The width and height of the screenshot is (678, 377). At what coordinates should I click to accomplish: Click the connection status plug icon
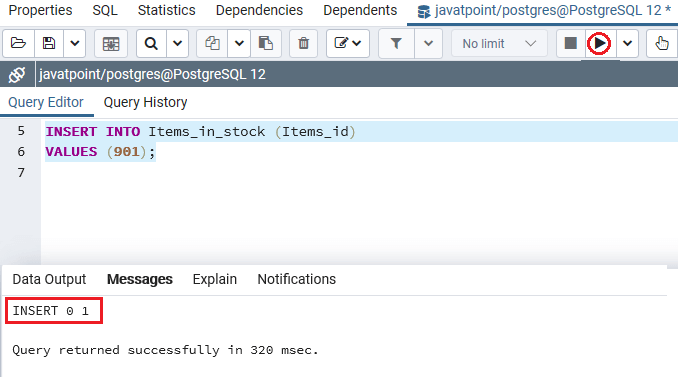(17, 74)
